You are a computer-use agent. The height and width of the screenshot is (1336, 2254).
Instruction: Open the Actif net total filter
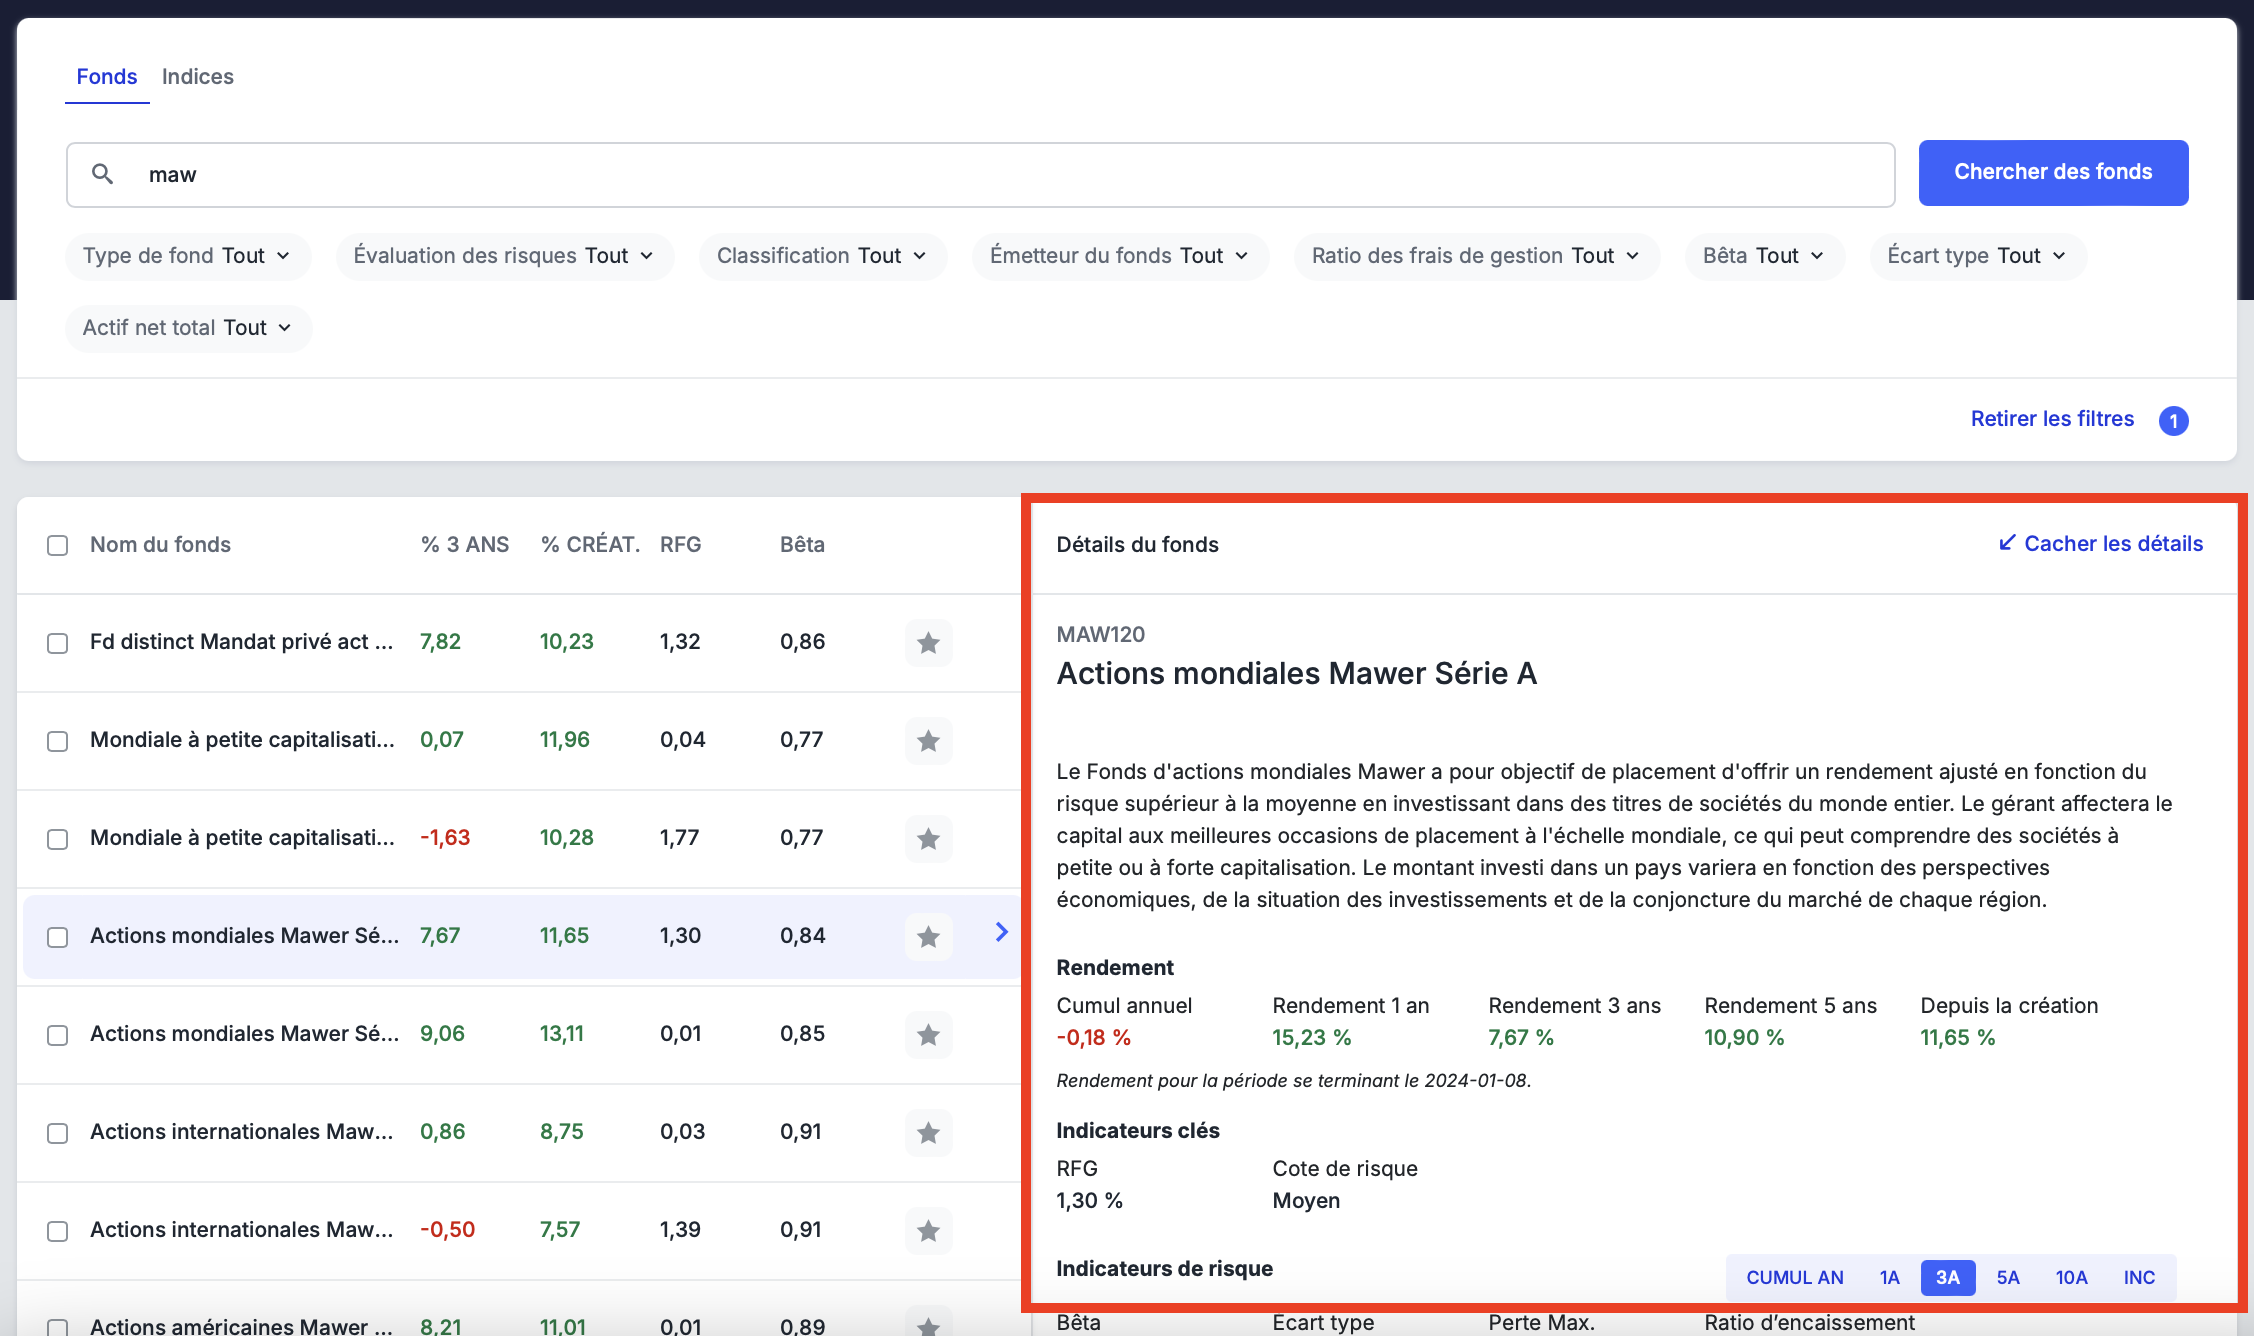coord(188,328)
